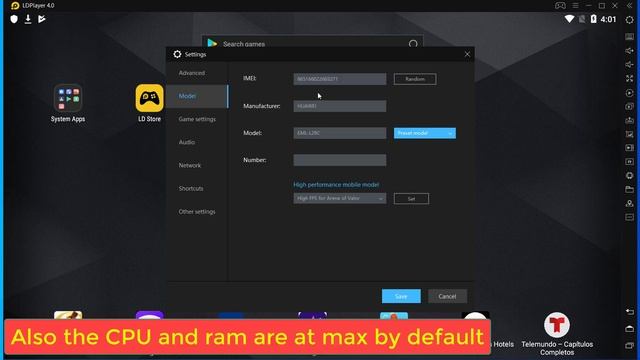Click the Wi-Fi status icon
Viewport: 640px width, 360px height.
[569, 19]
